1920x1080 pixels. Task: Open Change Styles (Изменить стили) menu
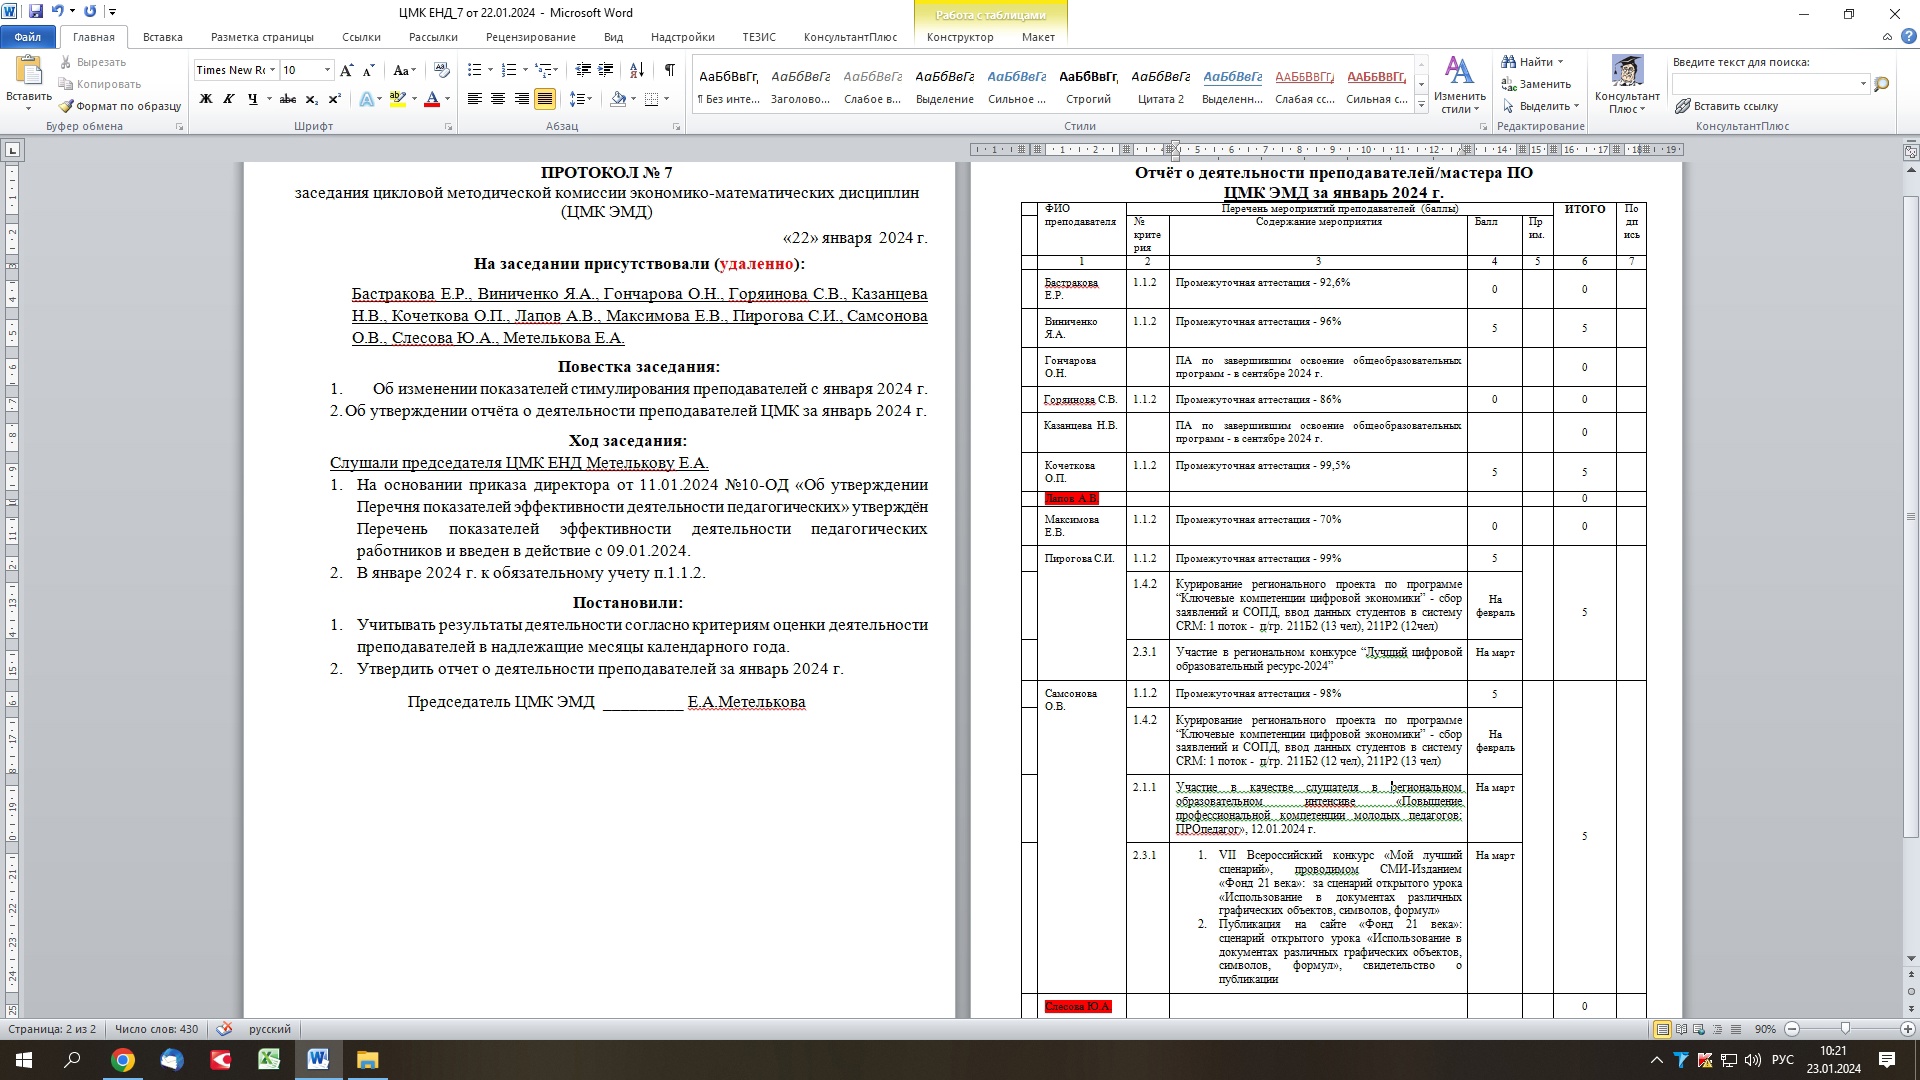coord(1459,86)
